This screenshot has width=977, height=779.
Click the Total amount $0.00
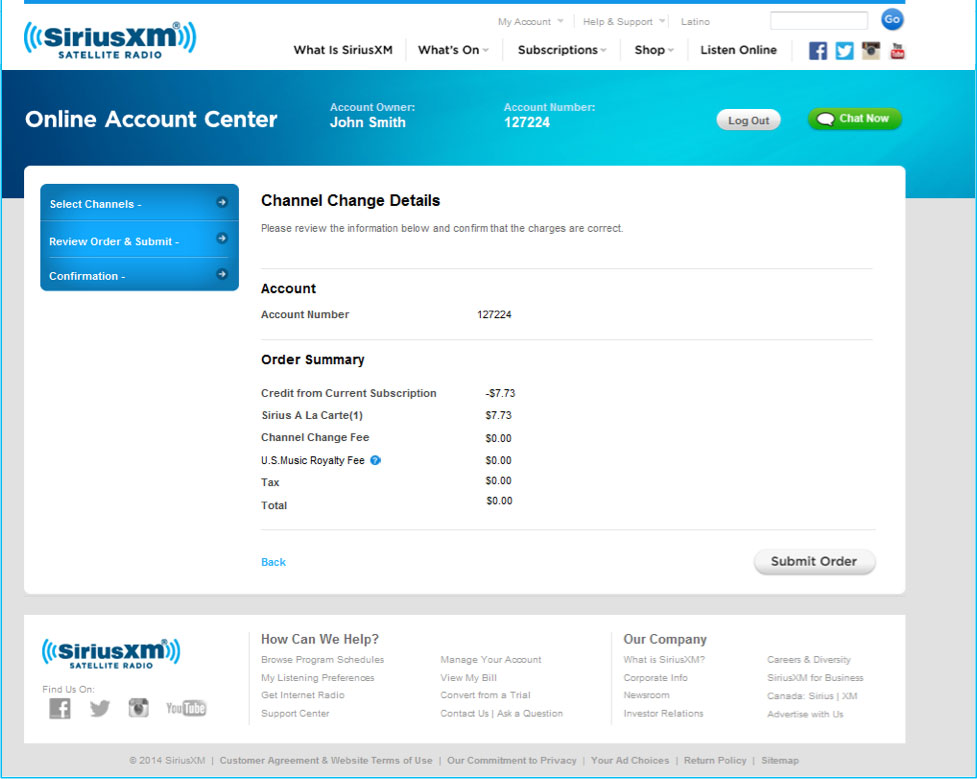pos(499,501)
